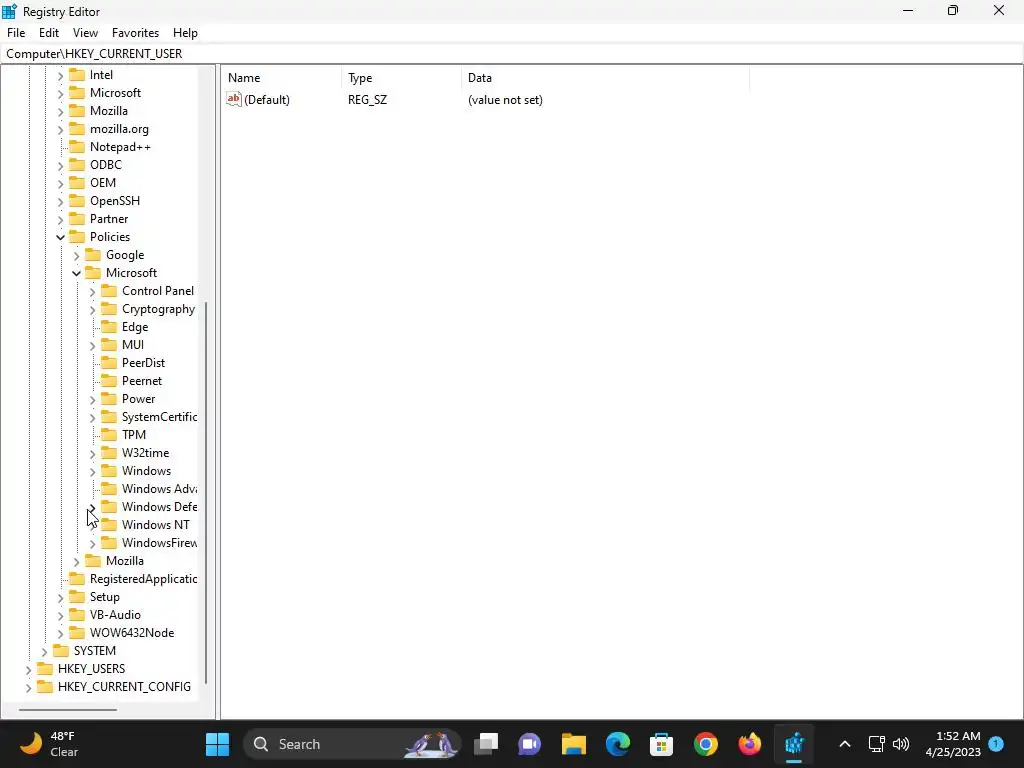Click the taskbar Search box

(x=353, y=744)
